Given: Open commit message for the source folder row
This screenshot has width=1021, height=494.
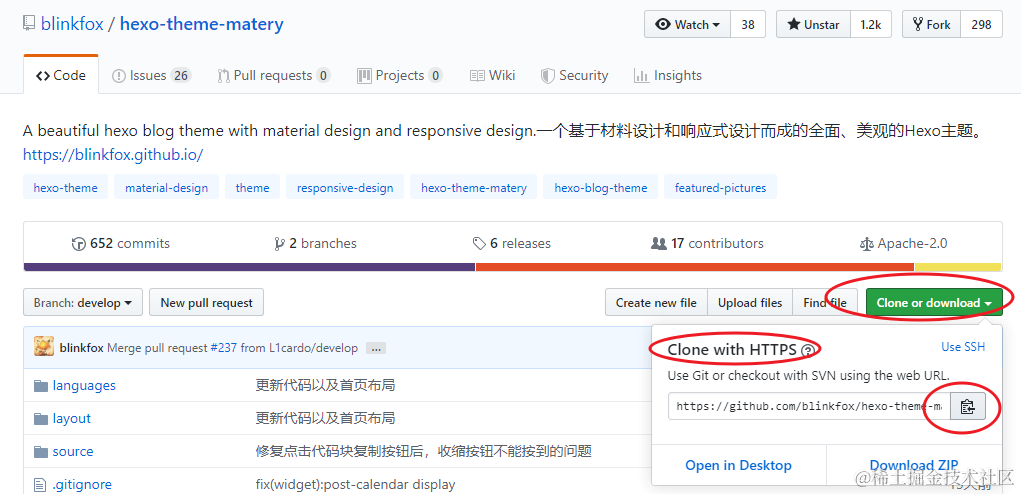Looking at the screenshot, I should [x=424, y=451].
